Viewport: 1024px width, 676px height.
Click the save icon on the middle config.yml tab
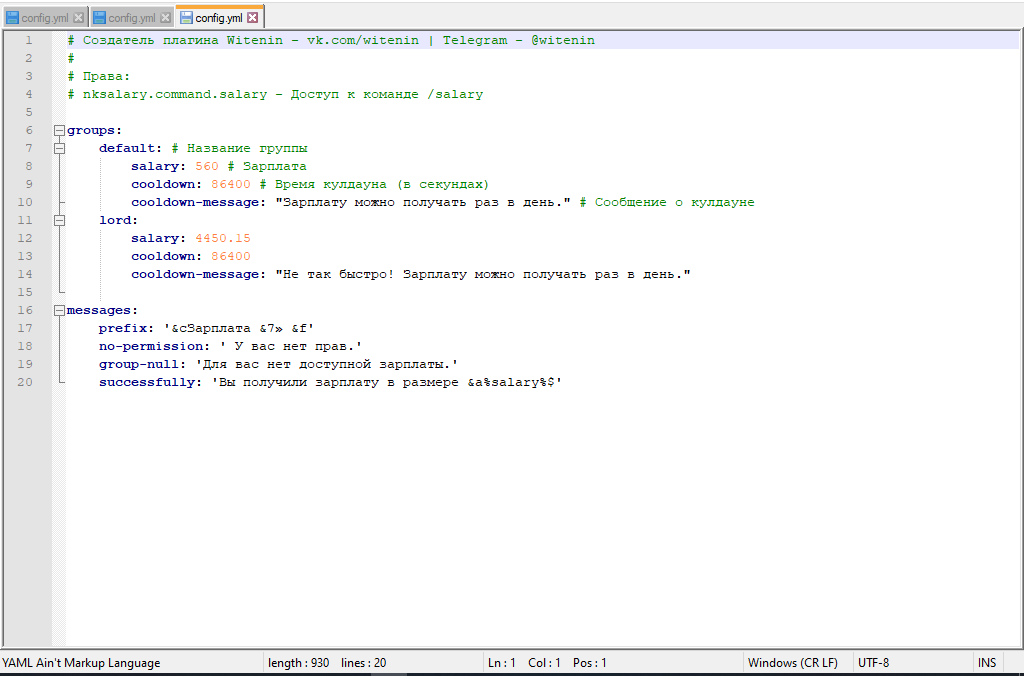click(x=100, y=18)
